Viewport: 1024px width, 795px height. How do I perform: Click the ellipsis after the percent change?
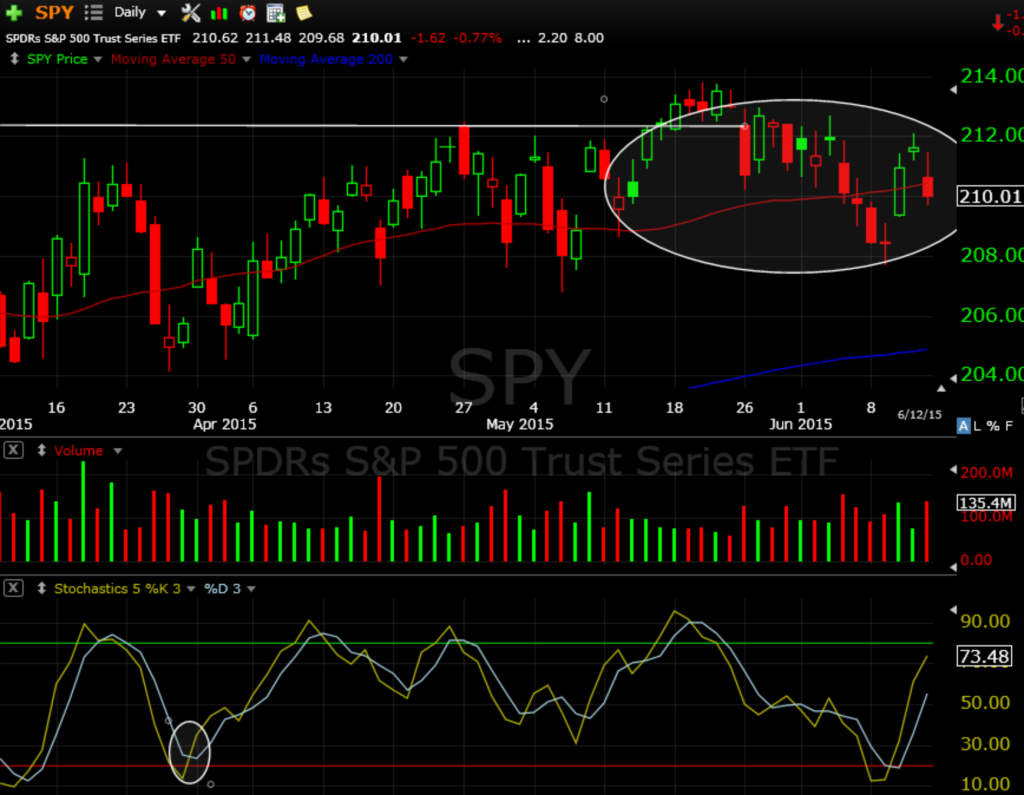point(523,39)
